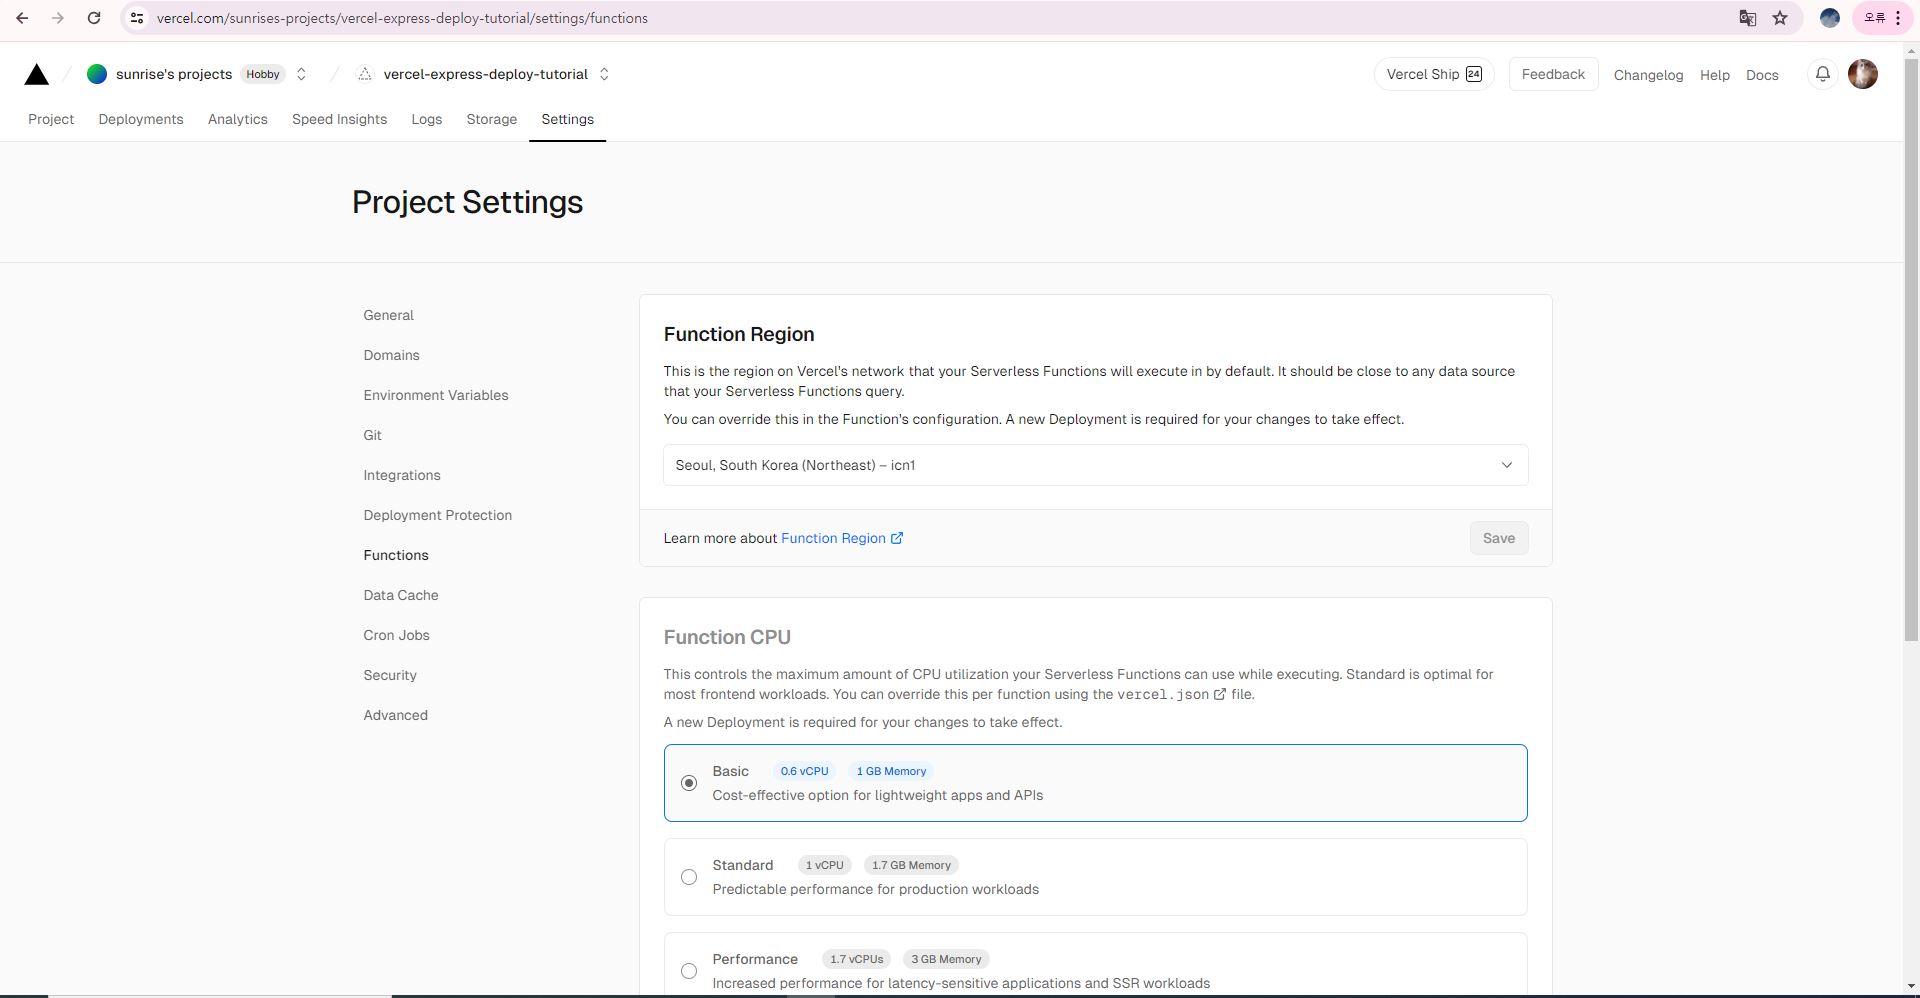
Task: Open the Help link
Action: pos(1714,75)
